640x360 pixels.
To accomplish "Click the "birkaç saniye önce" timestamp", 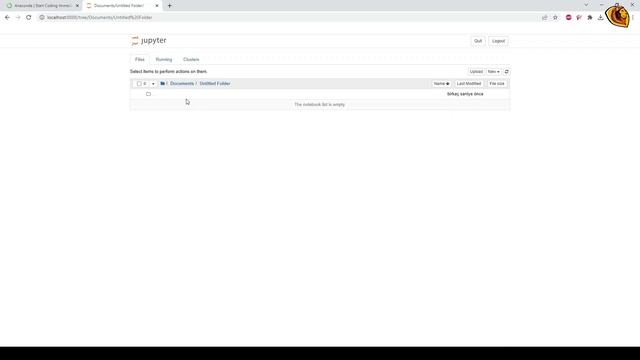I will (465, 94).
